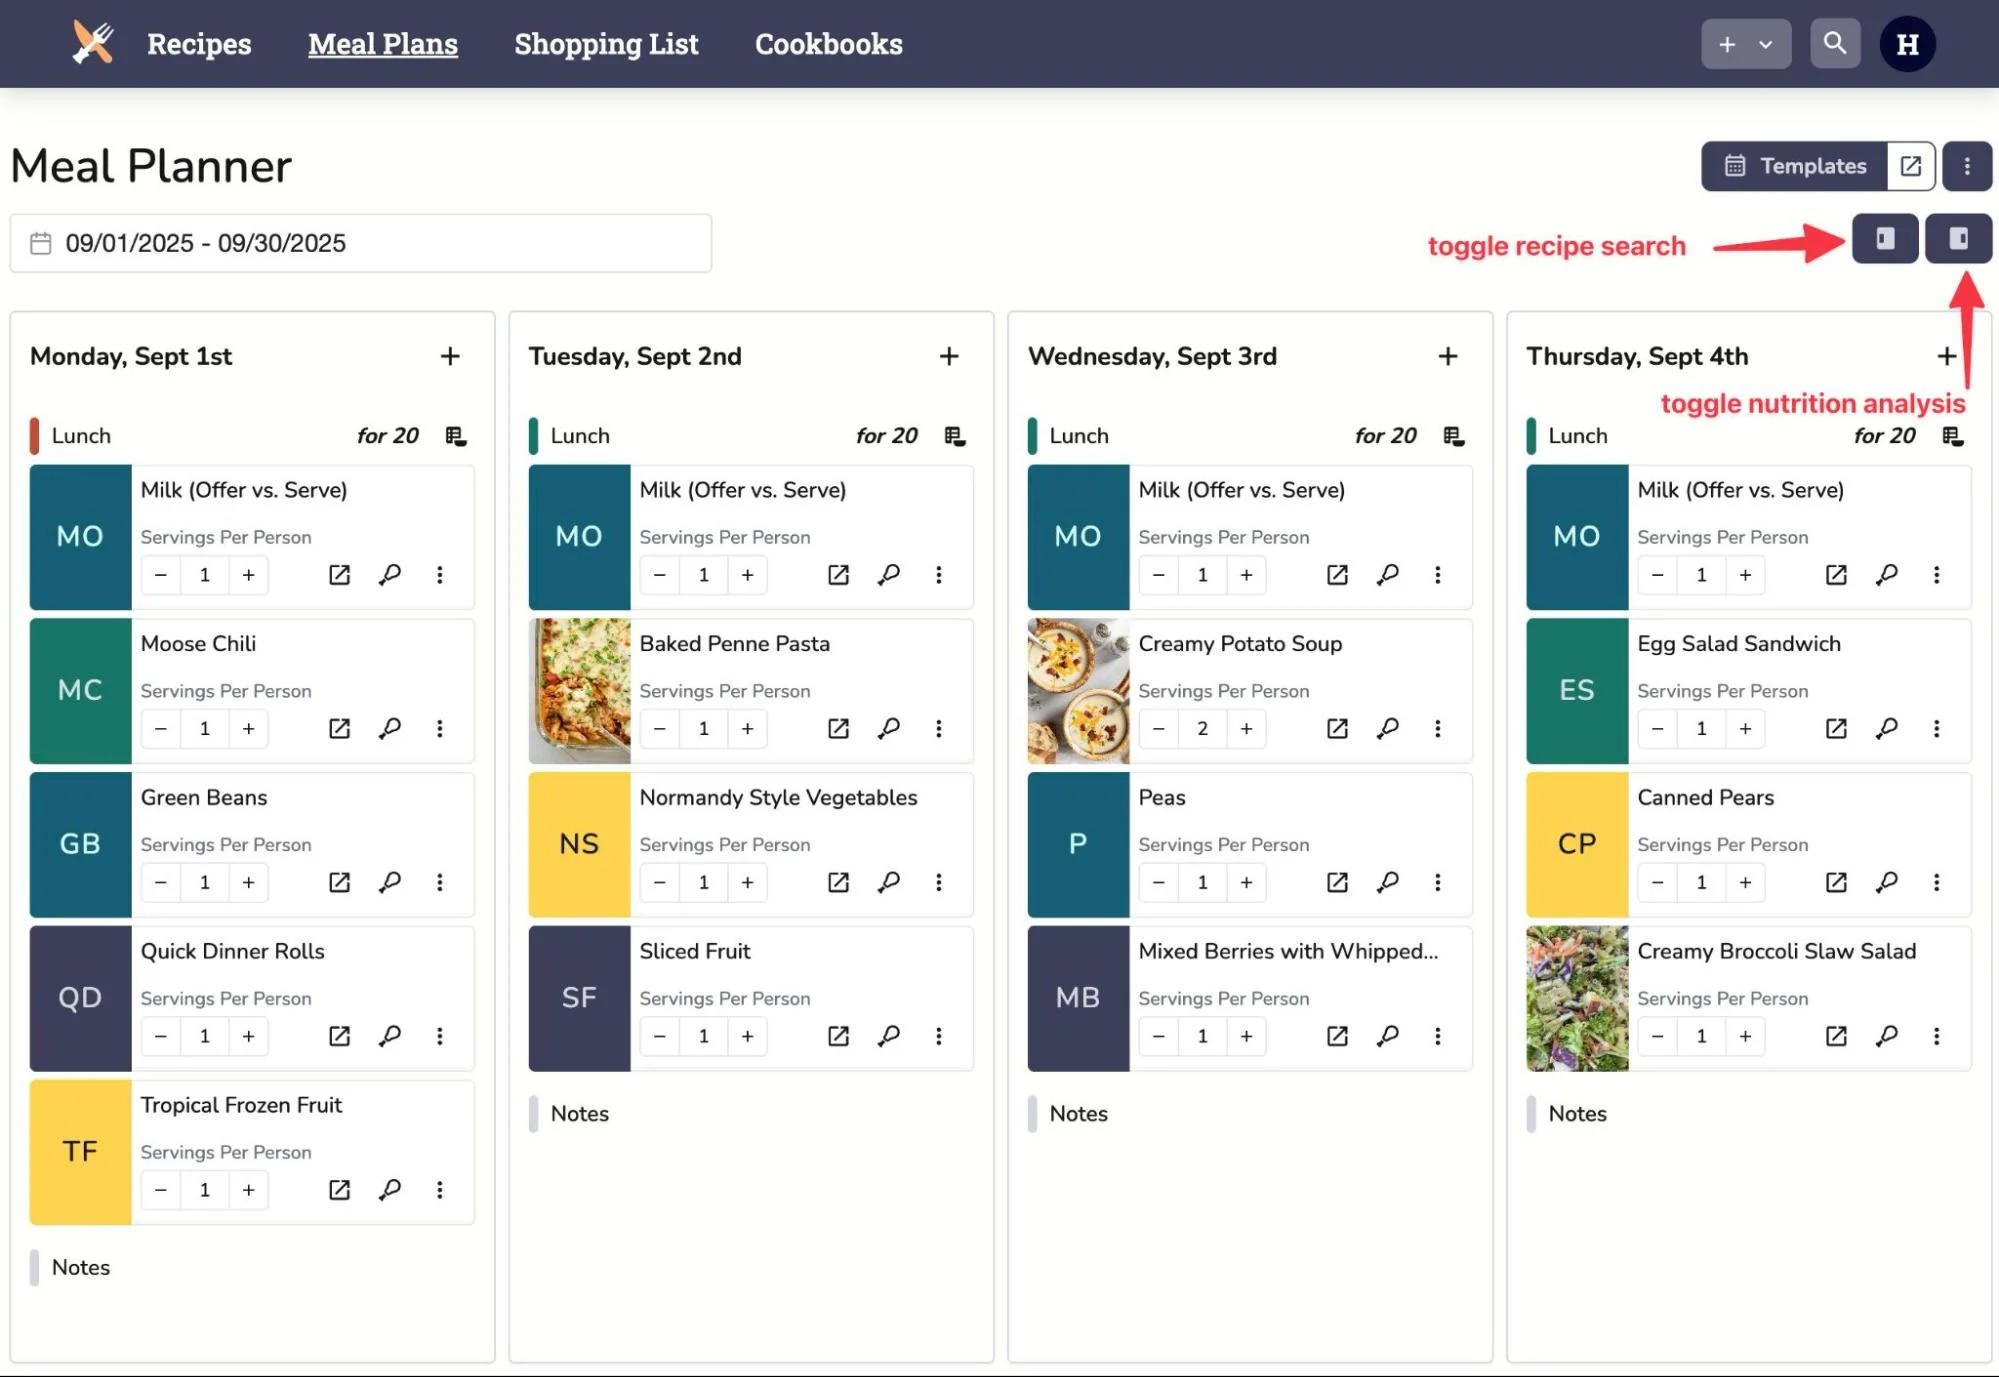The height and width of the screenshot is (1377, 1999).
Task: Click the fork-and-knife app logo
Action: (x=92, y=43)
